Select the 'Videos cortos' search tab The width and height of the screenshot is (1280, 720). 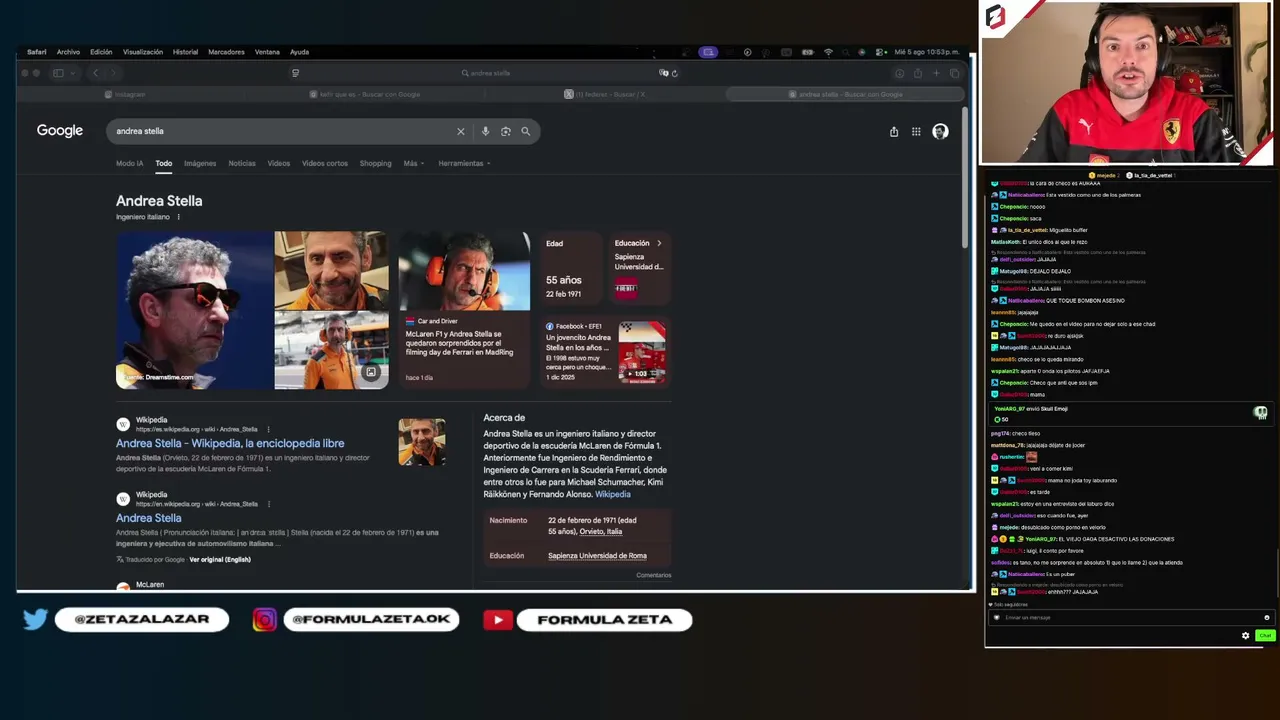point(325,163)
